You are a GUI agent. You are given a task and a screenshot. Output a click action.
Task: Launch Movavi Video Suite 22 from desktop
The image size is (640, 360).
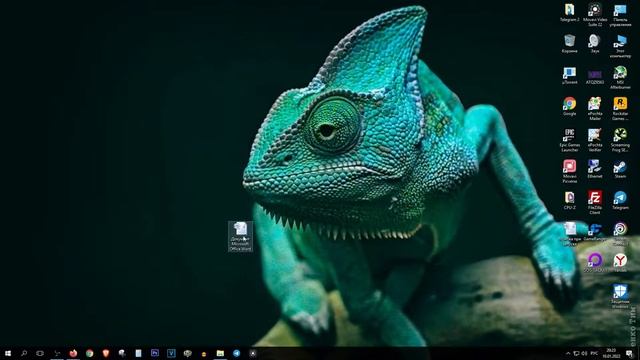pos(595,15)
